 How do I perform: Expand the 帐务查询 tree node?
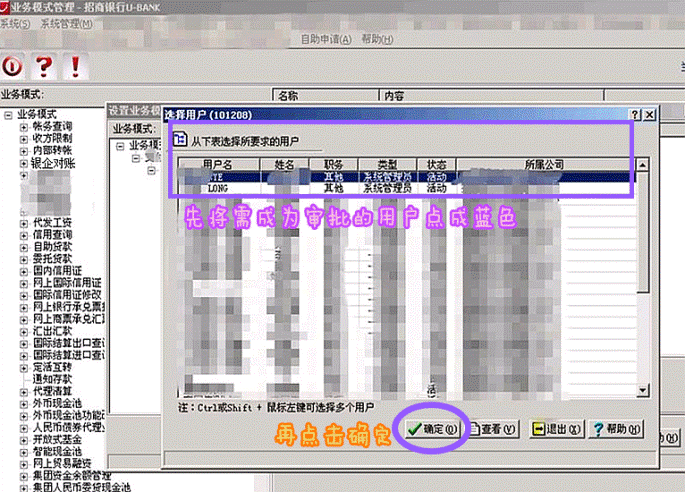point(24,127)
